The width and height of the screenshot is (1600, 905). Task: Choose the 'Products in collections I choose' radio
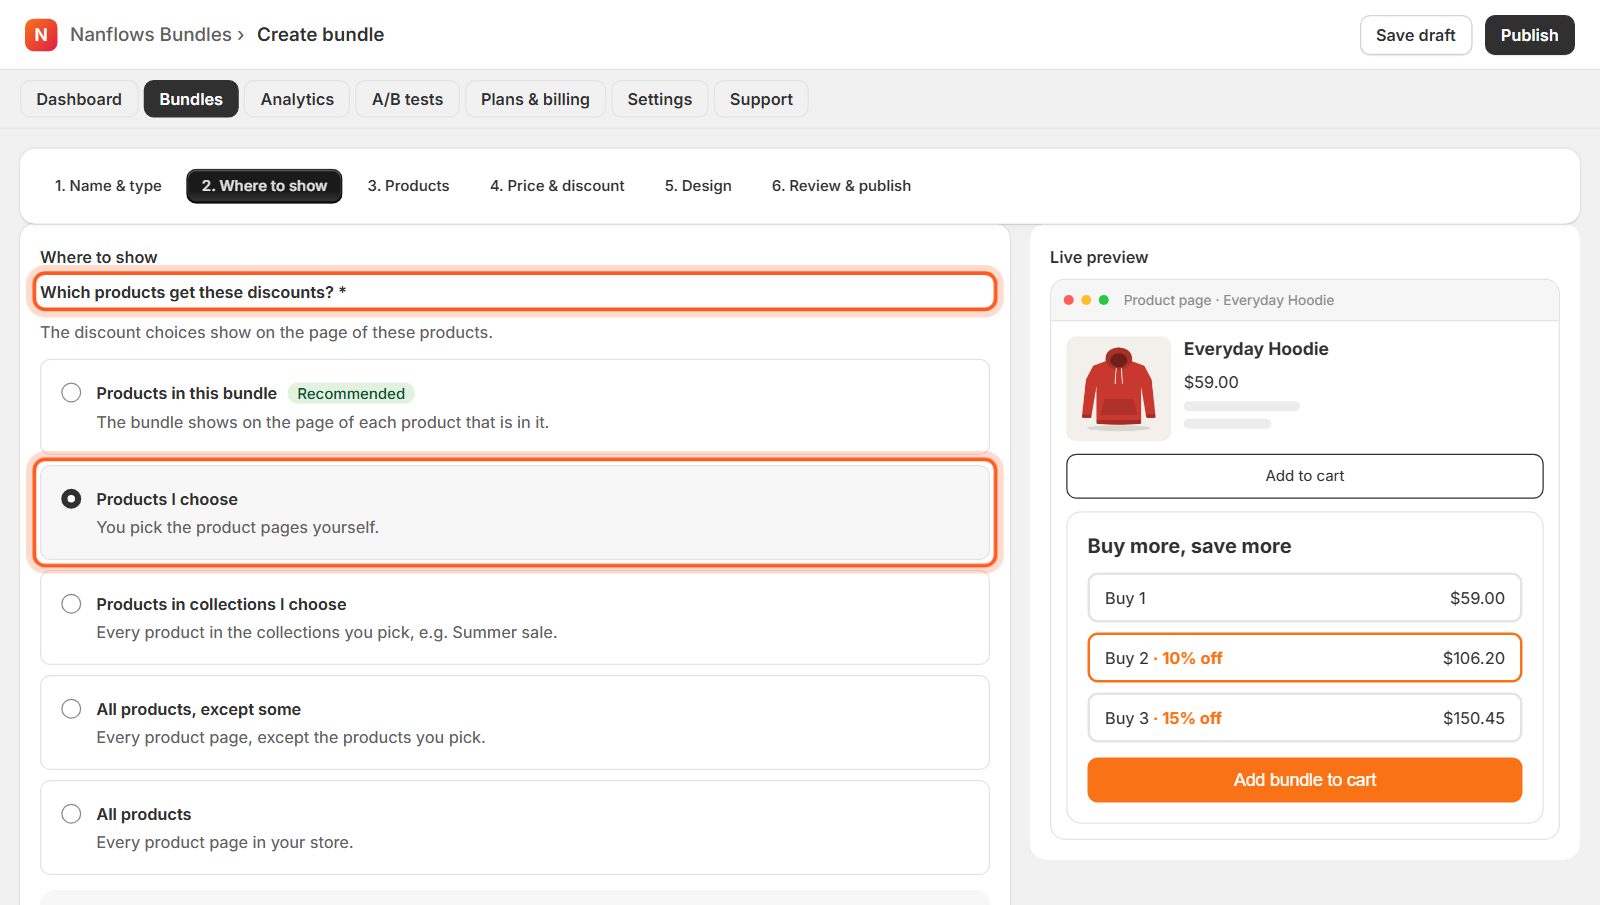pyautogui.click(x=71, y=604)
